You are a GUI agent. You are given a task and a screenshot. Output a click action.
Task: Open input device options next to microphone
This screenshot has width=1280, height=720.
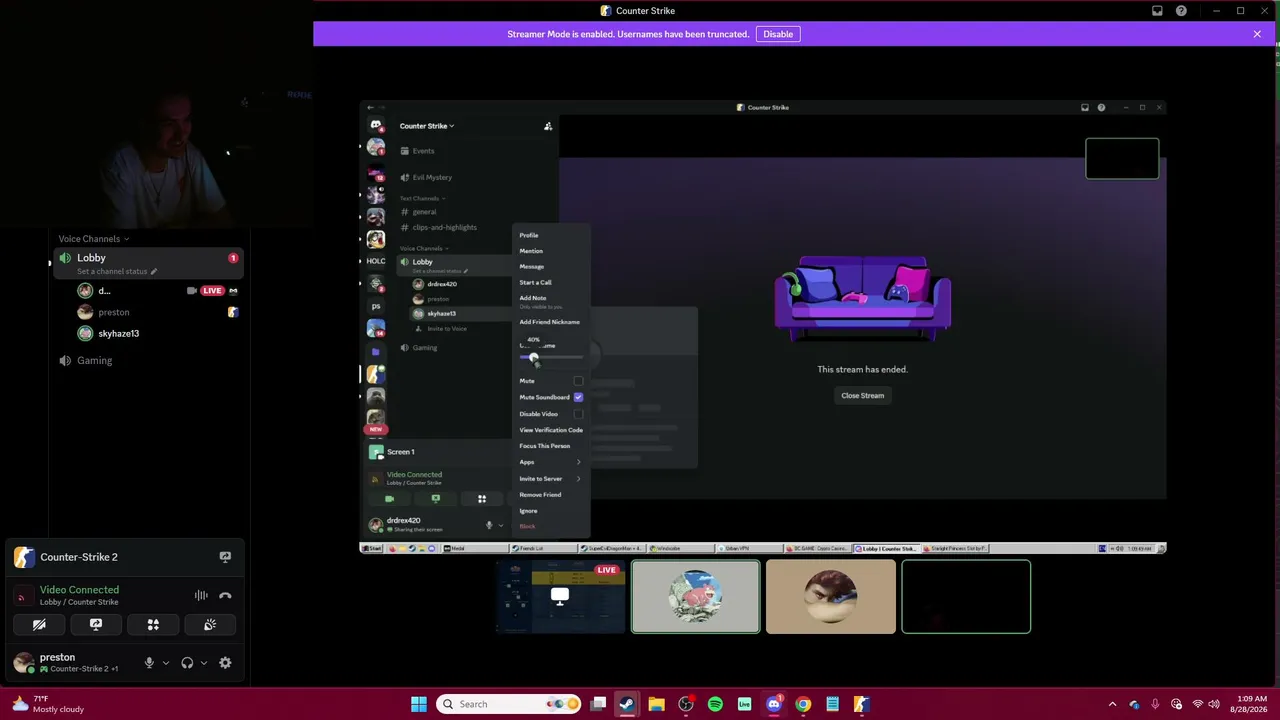165,663
